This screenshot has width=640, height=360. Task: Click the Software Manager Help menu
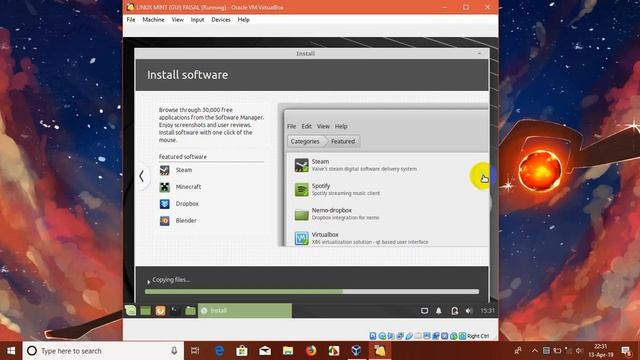[x=341, y=126]
